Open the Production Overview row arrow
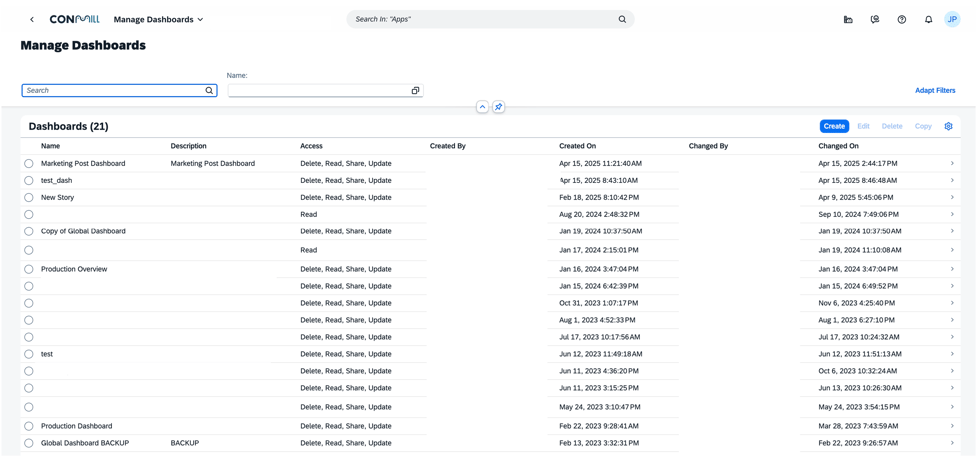The height and width of the screenshot is (459, 980). point(952,269)
